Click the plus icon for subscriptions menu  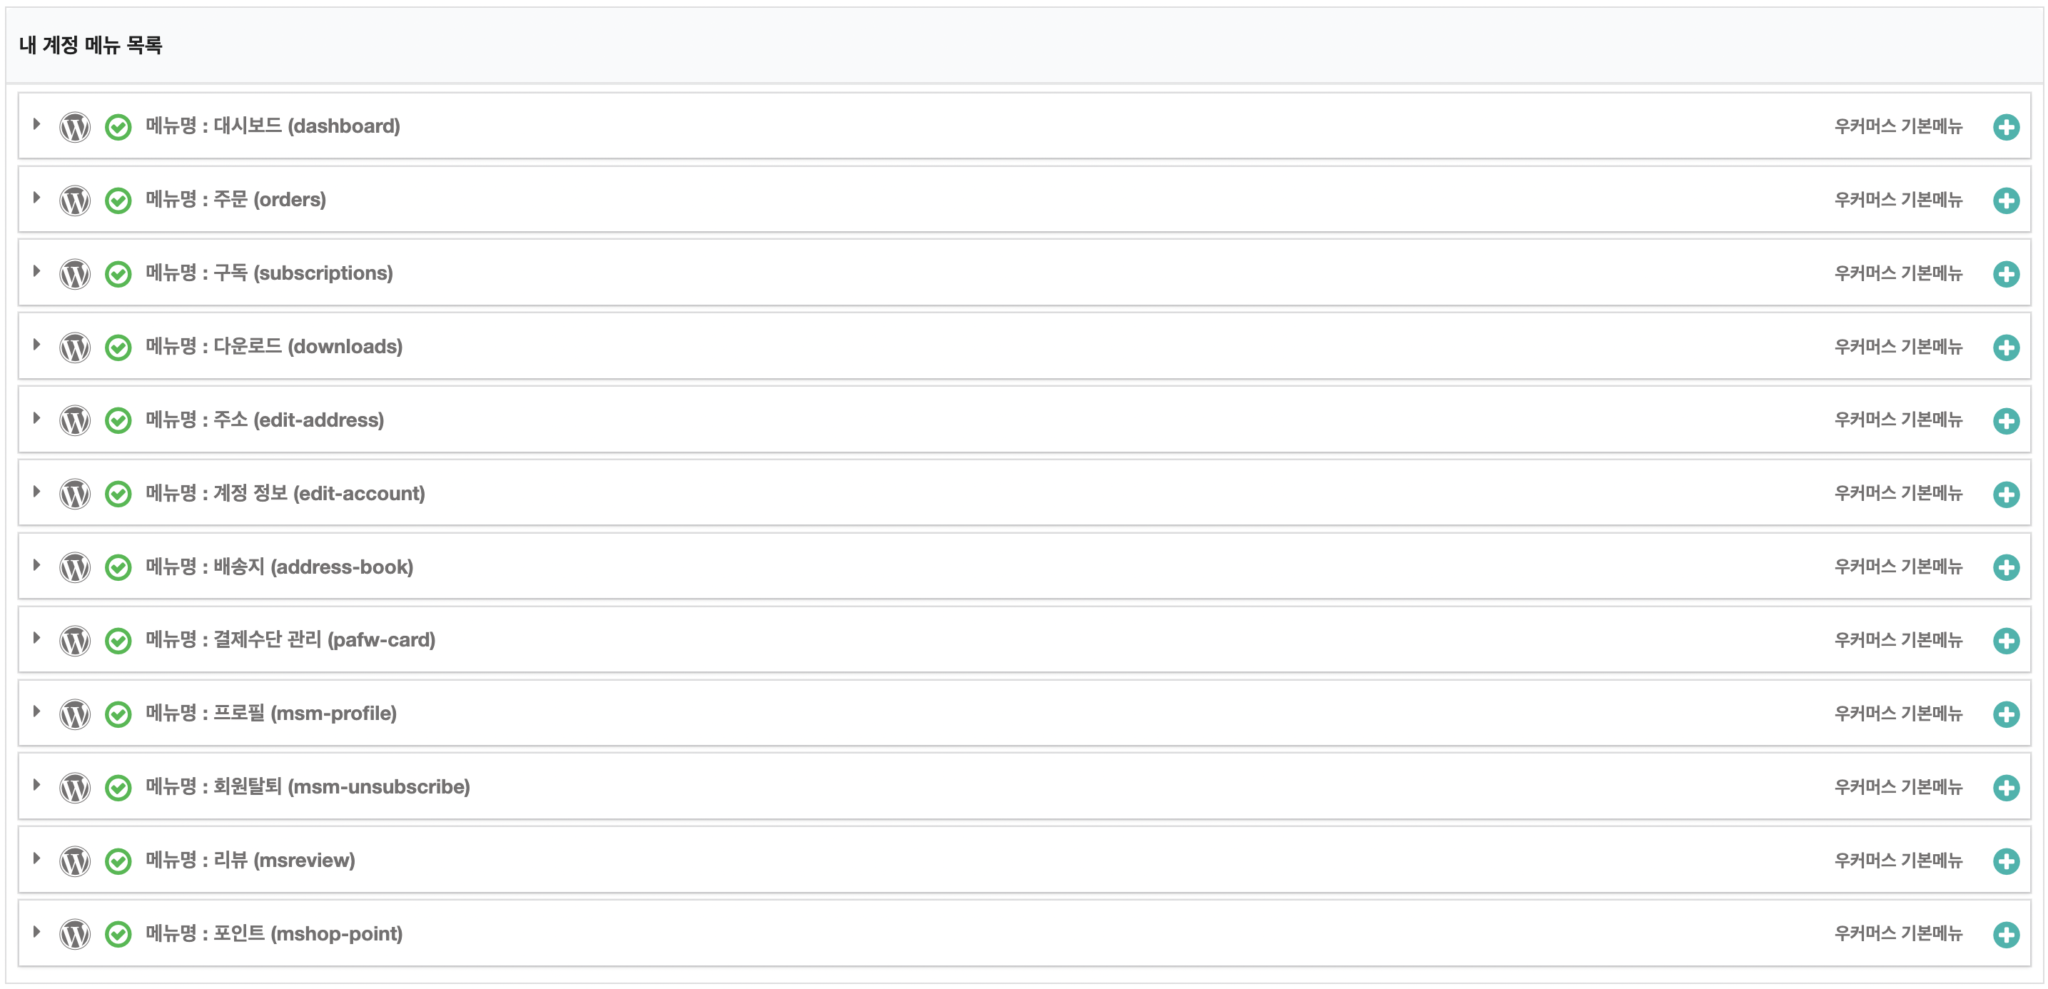(x=2006, y=274)
